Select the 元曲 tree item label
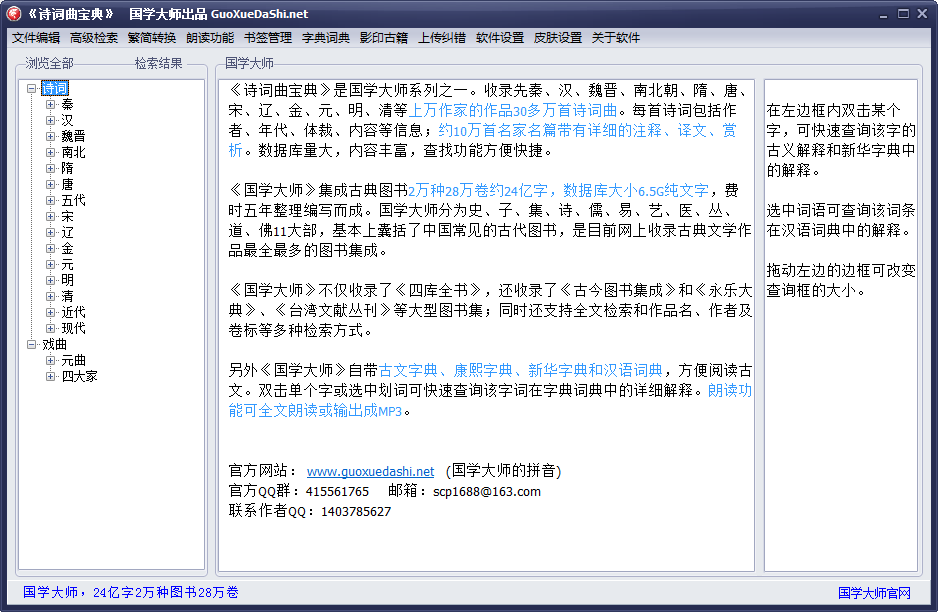 (x=74, y=360)
